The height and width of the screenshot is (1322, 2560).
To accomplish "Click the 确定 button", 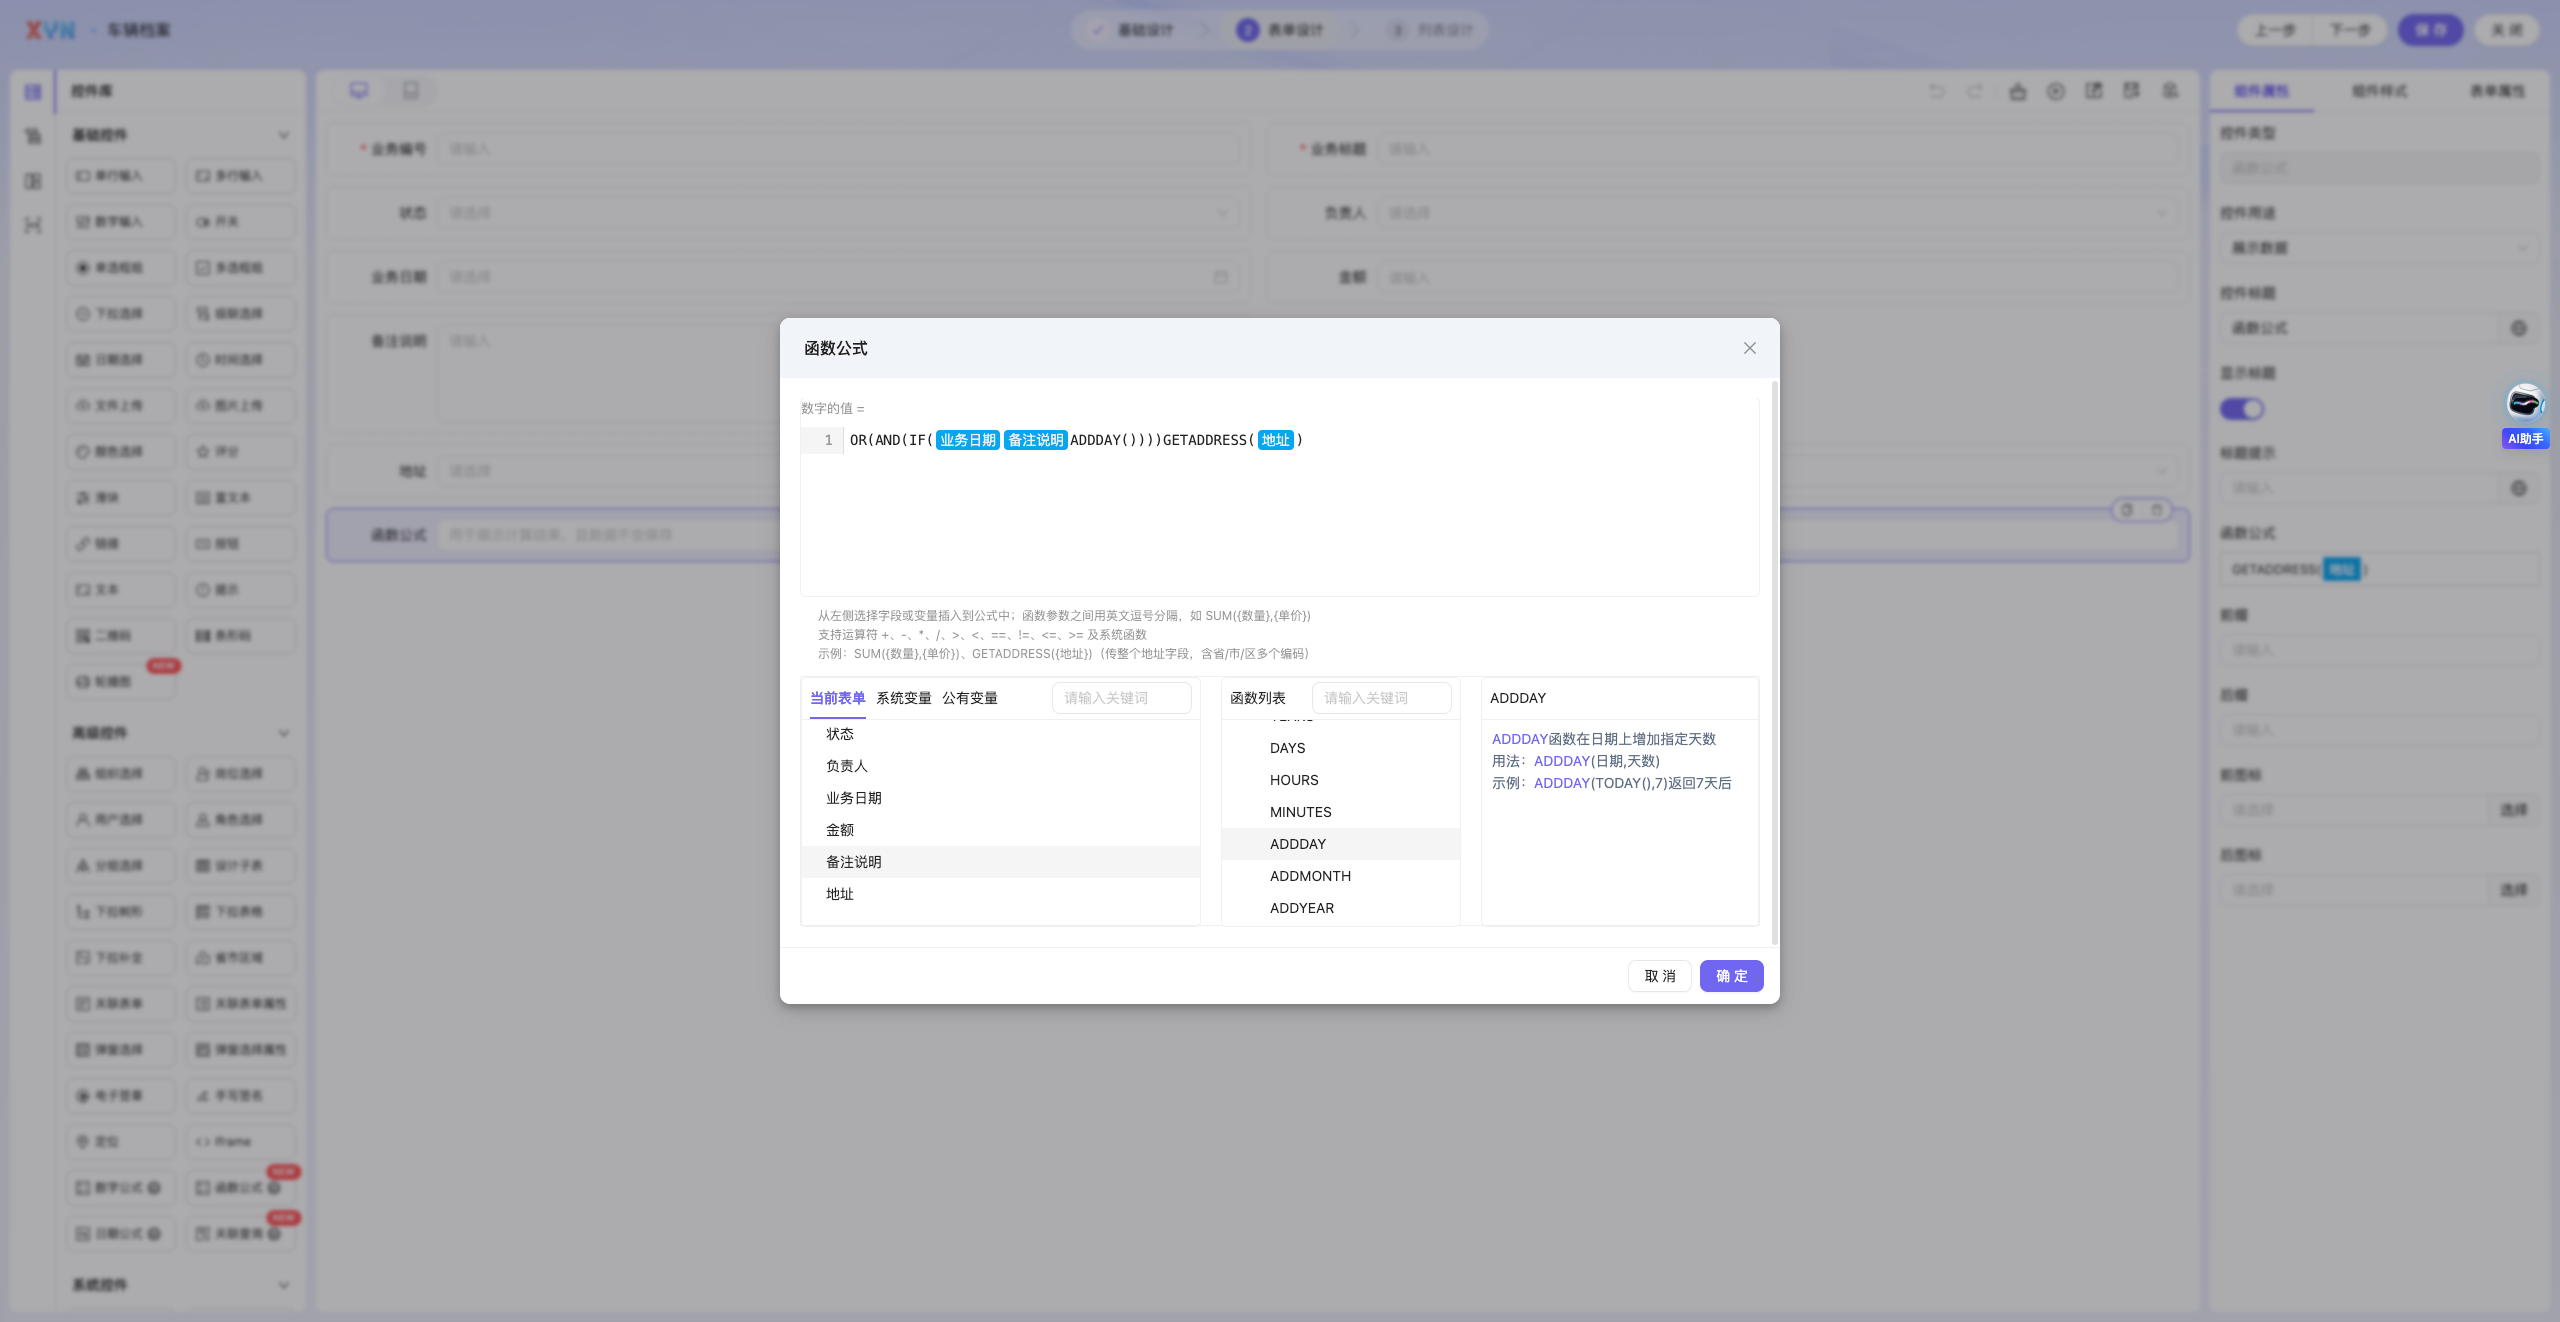I will (x=1732, y=976).
